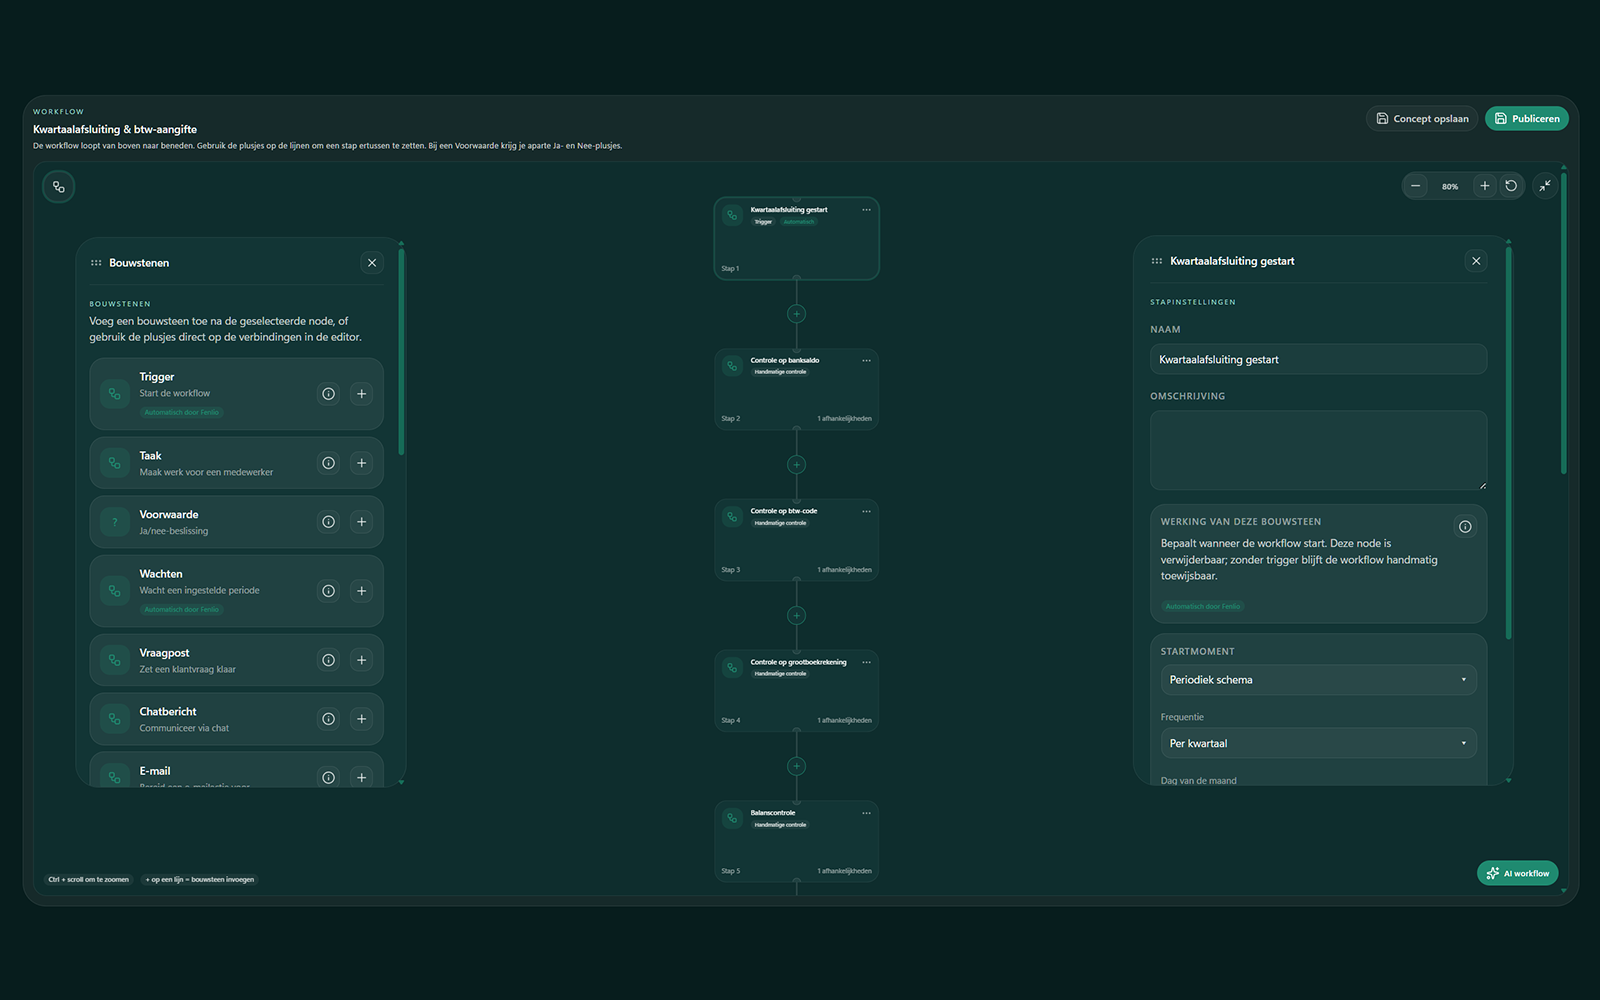Show info for the E-mail bouwsteen
The height and width of the screenshot is (1000, 1600).
(328, 777)
